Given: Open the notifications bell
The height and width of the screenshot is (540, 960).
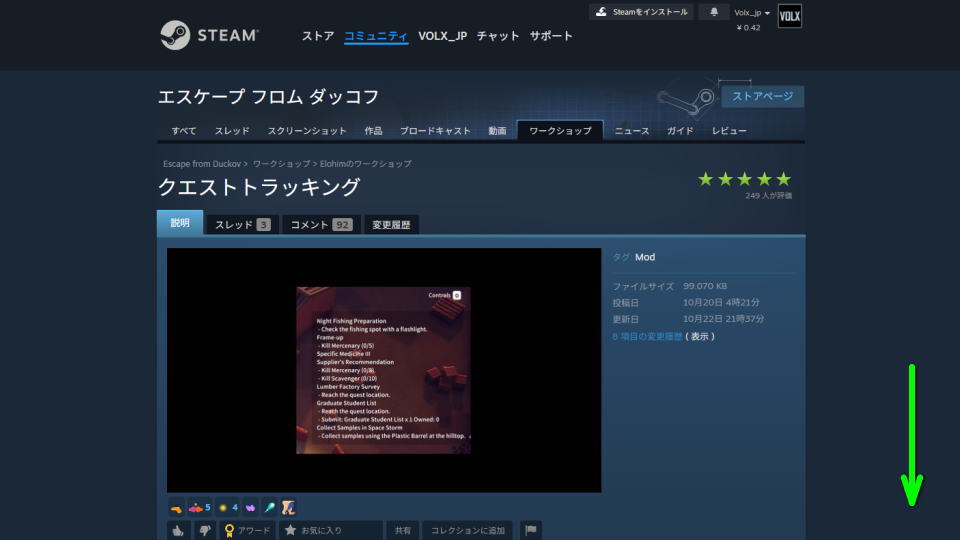Looking at the screenshot, I should click(x=713, y=12).
